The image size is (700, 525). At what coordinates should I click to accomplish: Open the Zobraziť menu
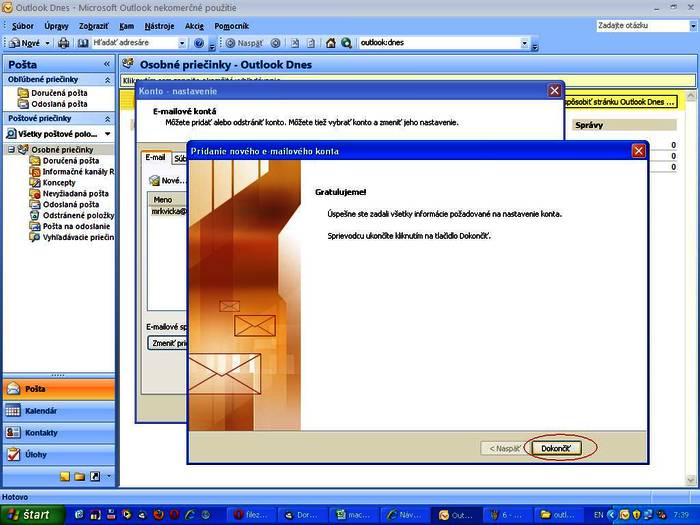[x=94, y=26]
